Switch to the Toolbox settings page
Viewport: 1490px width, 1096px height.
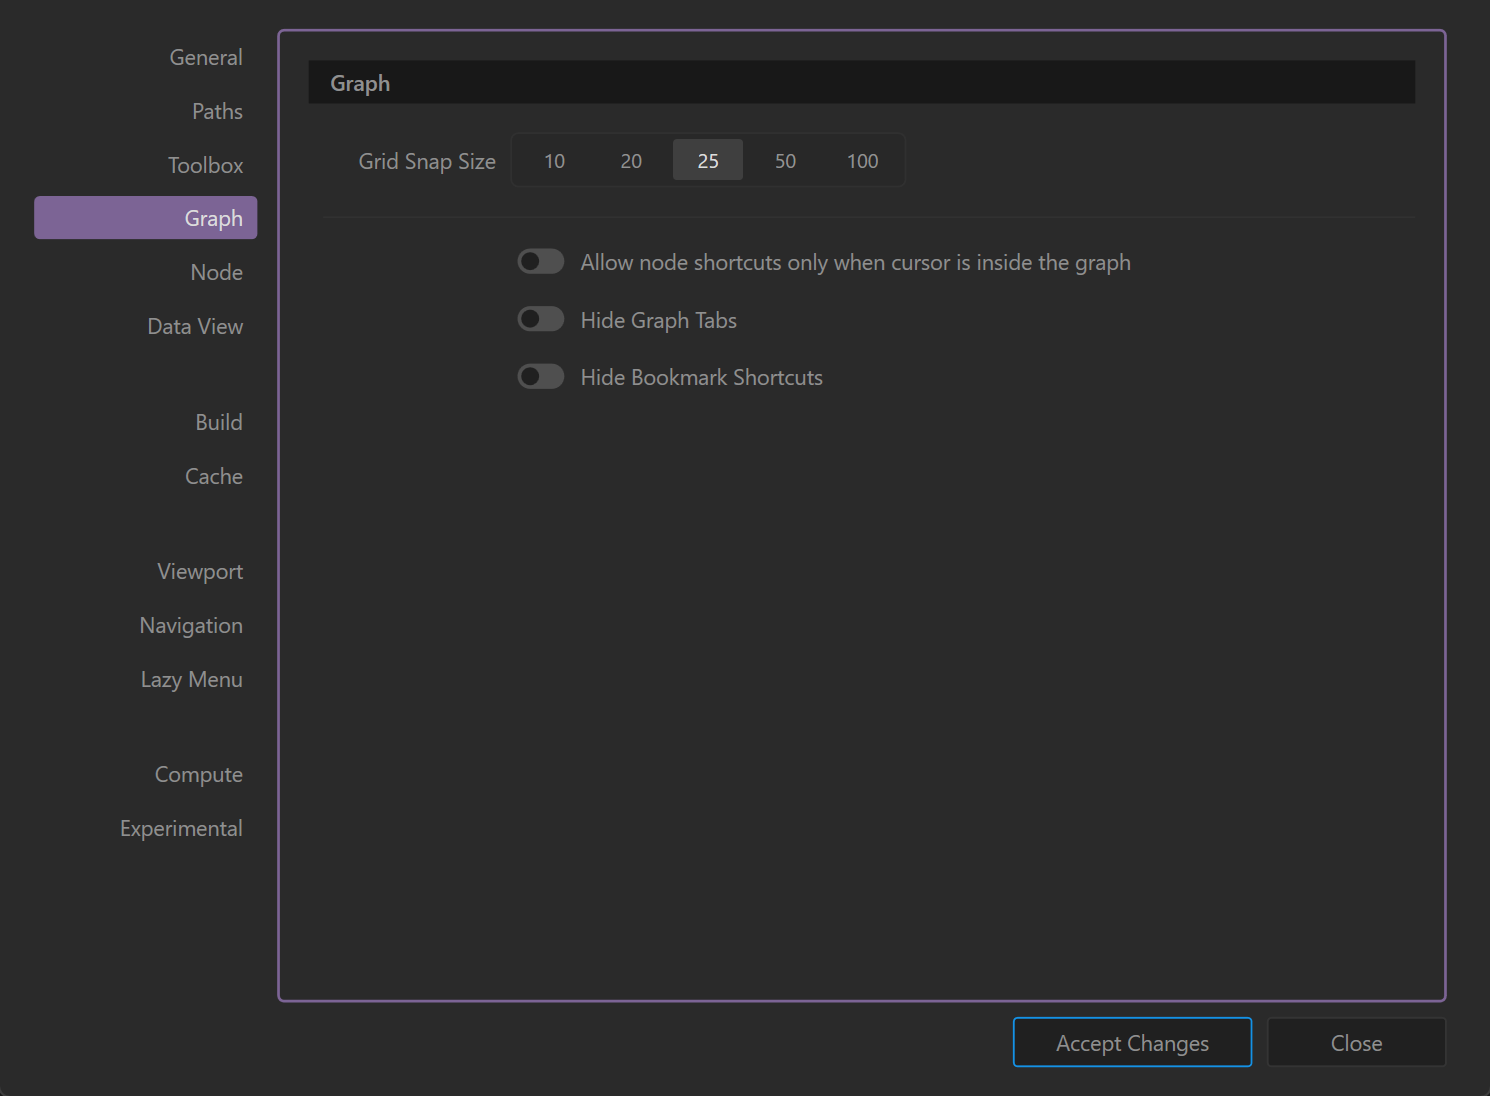[x=205, y=166]
